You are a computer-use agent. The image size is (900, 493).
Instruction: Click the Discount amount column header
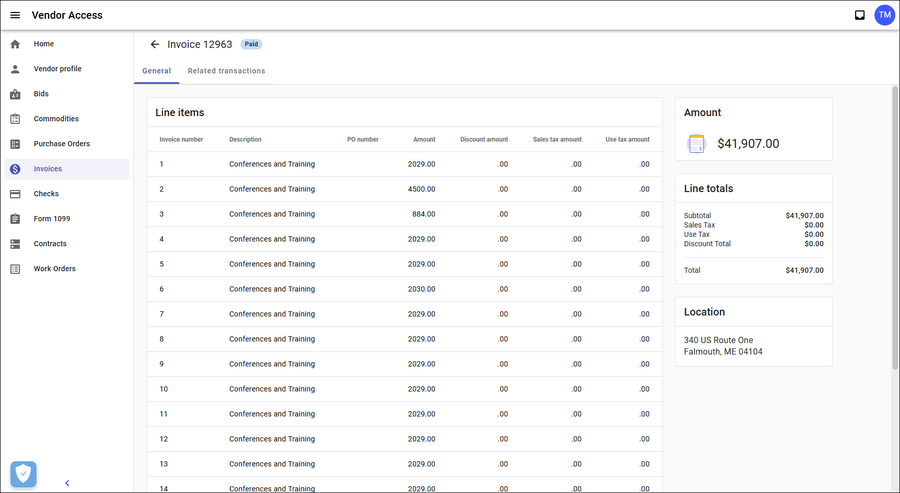click(484, 139)
